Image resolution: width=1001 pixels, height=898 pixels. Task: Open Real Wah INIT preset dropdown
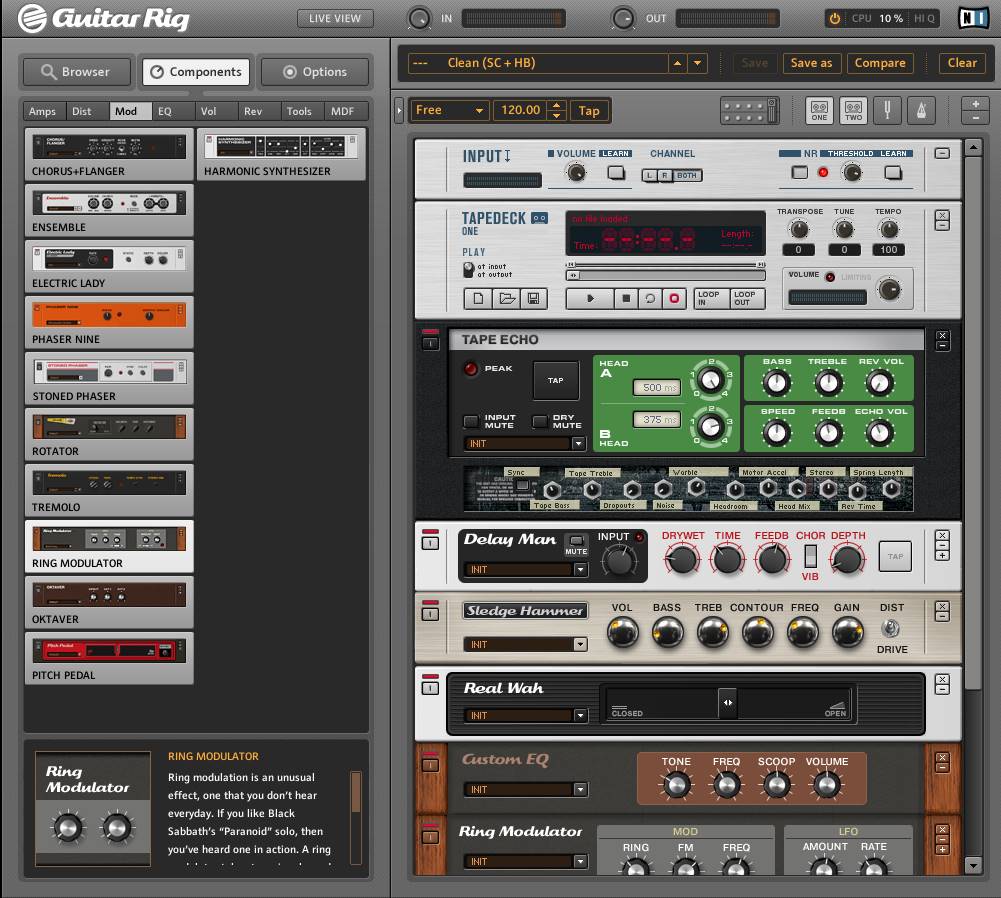click(580, 715)
